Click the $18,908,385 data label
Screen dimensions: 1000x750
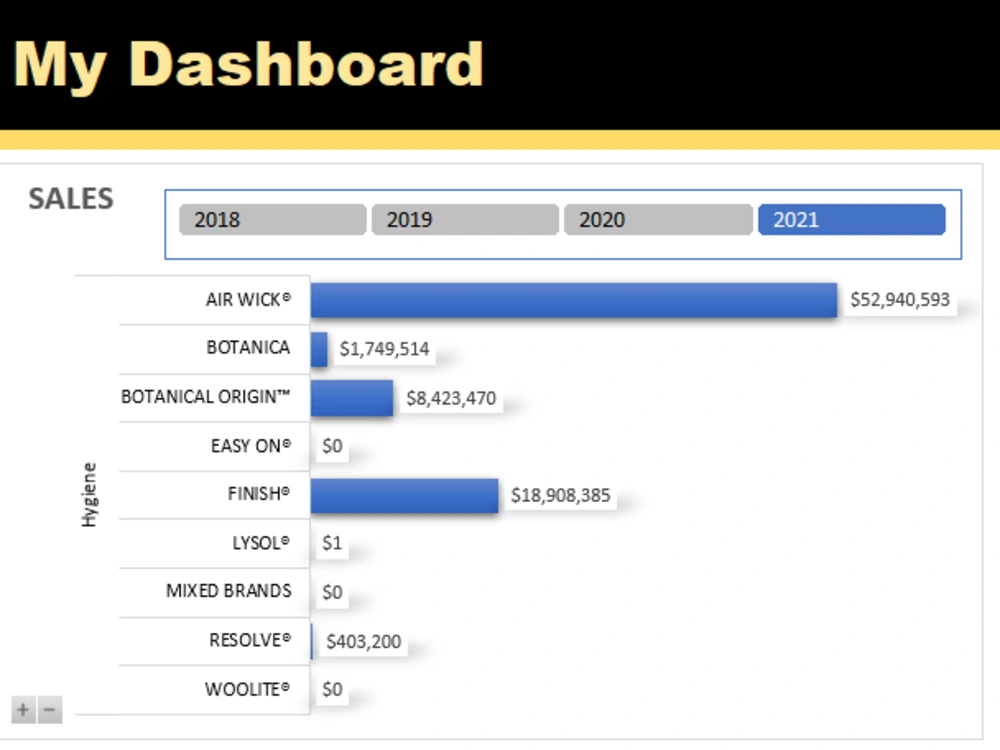click(561, 495)
